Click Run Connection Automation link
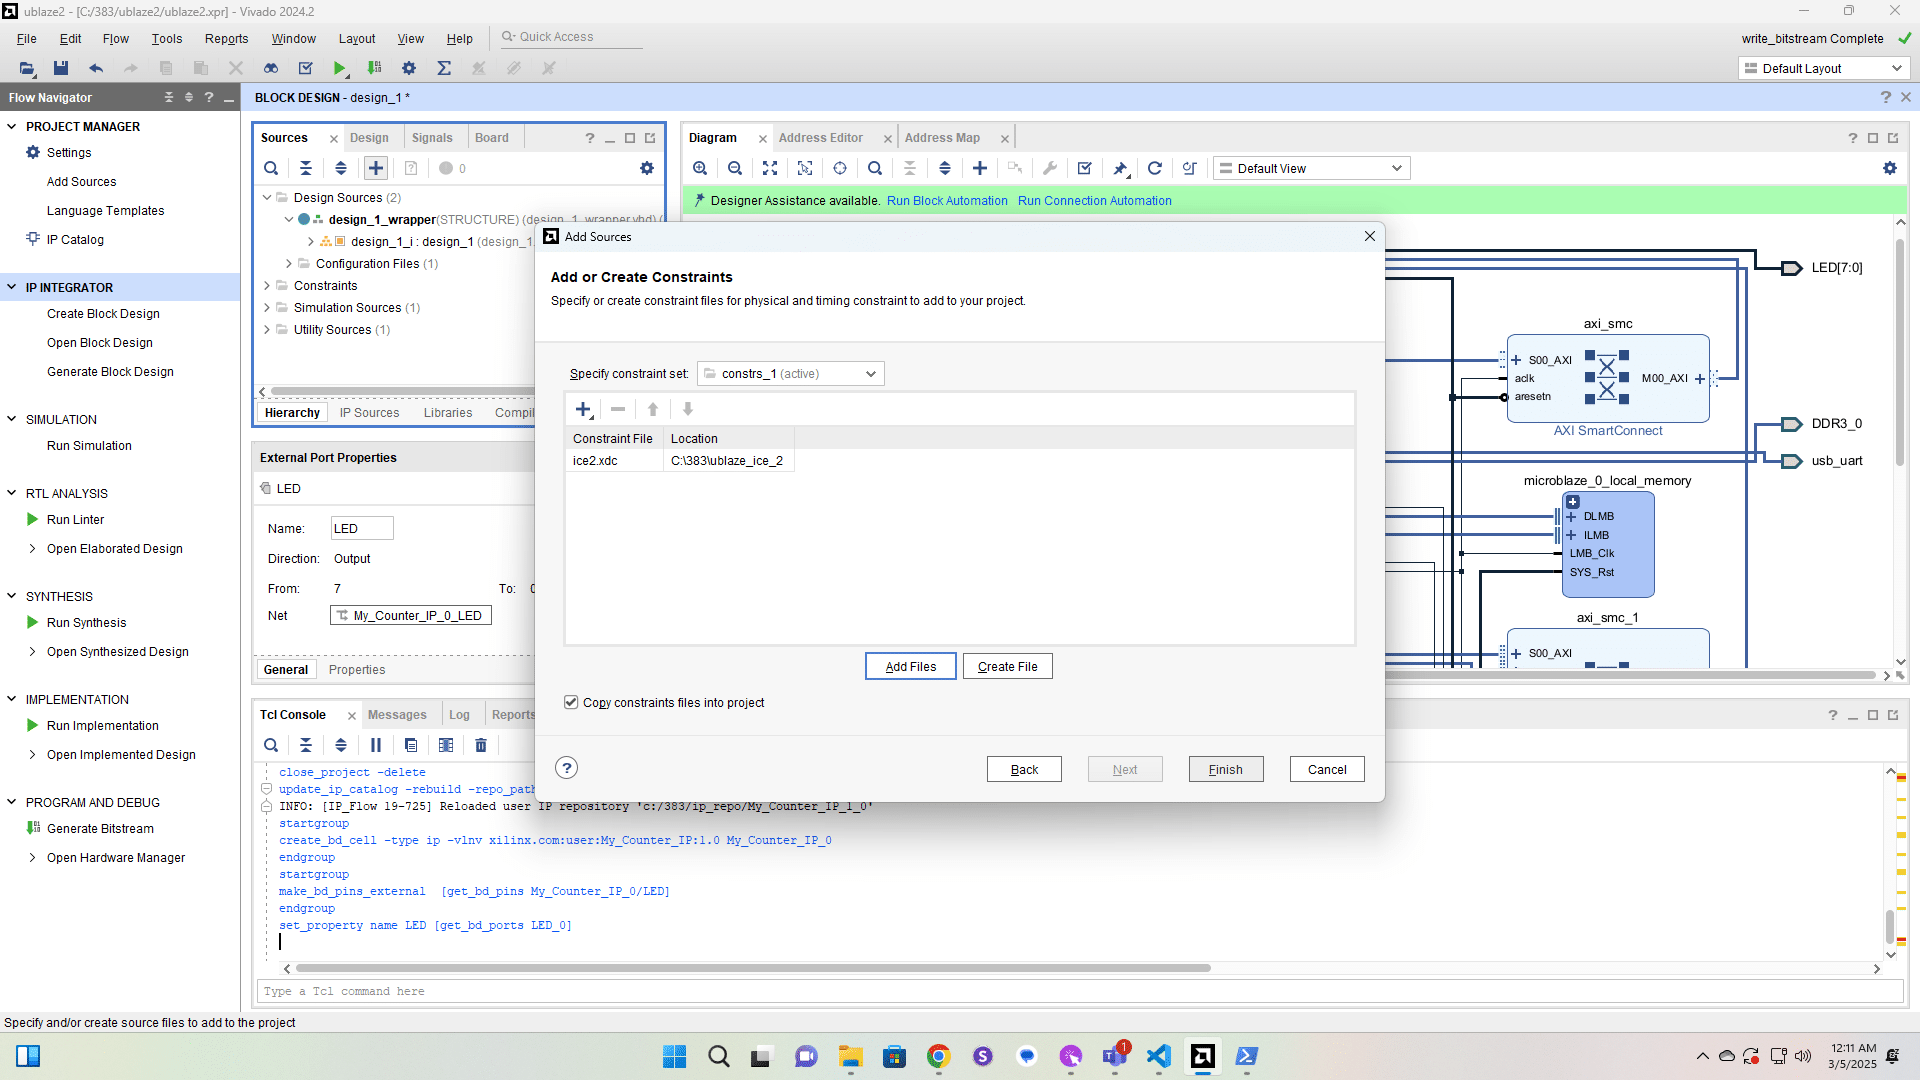Screen dimensions: 1920x1080 (x=1094, y=201)
